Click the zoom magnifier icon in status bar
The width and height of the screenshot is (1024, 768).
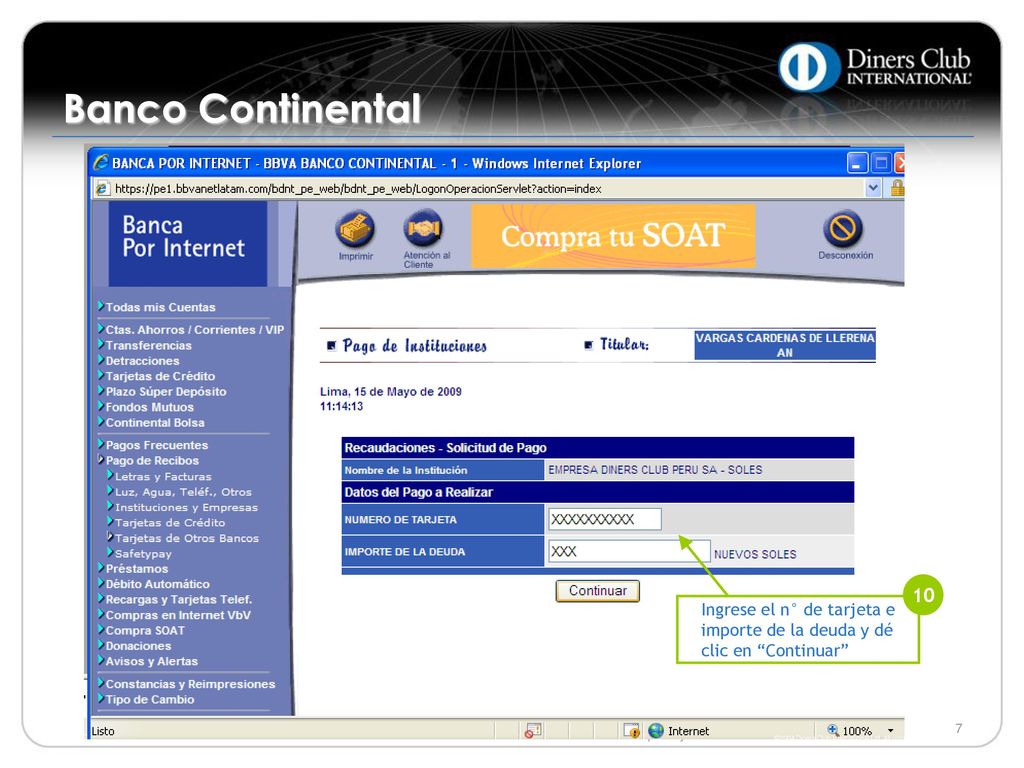tap(833, 729)
